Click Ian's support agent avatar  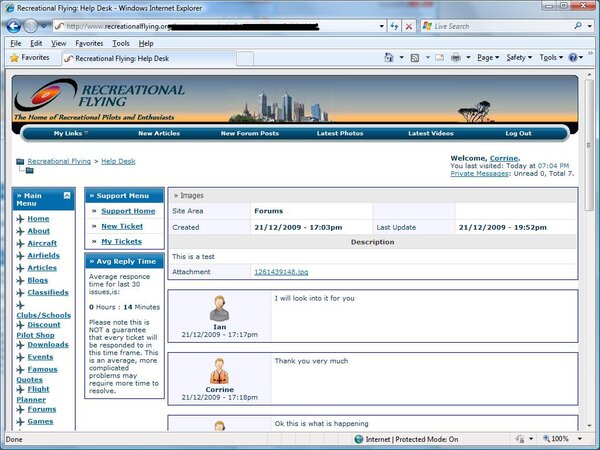(219, 309)
